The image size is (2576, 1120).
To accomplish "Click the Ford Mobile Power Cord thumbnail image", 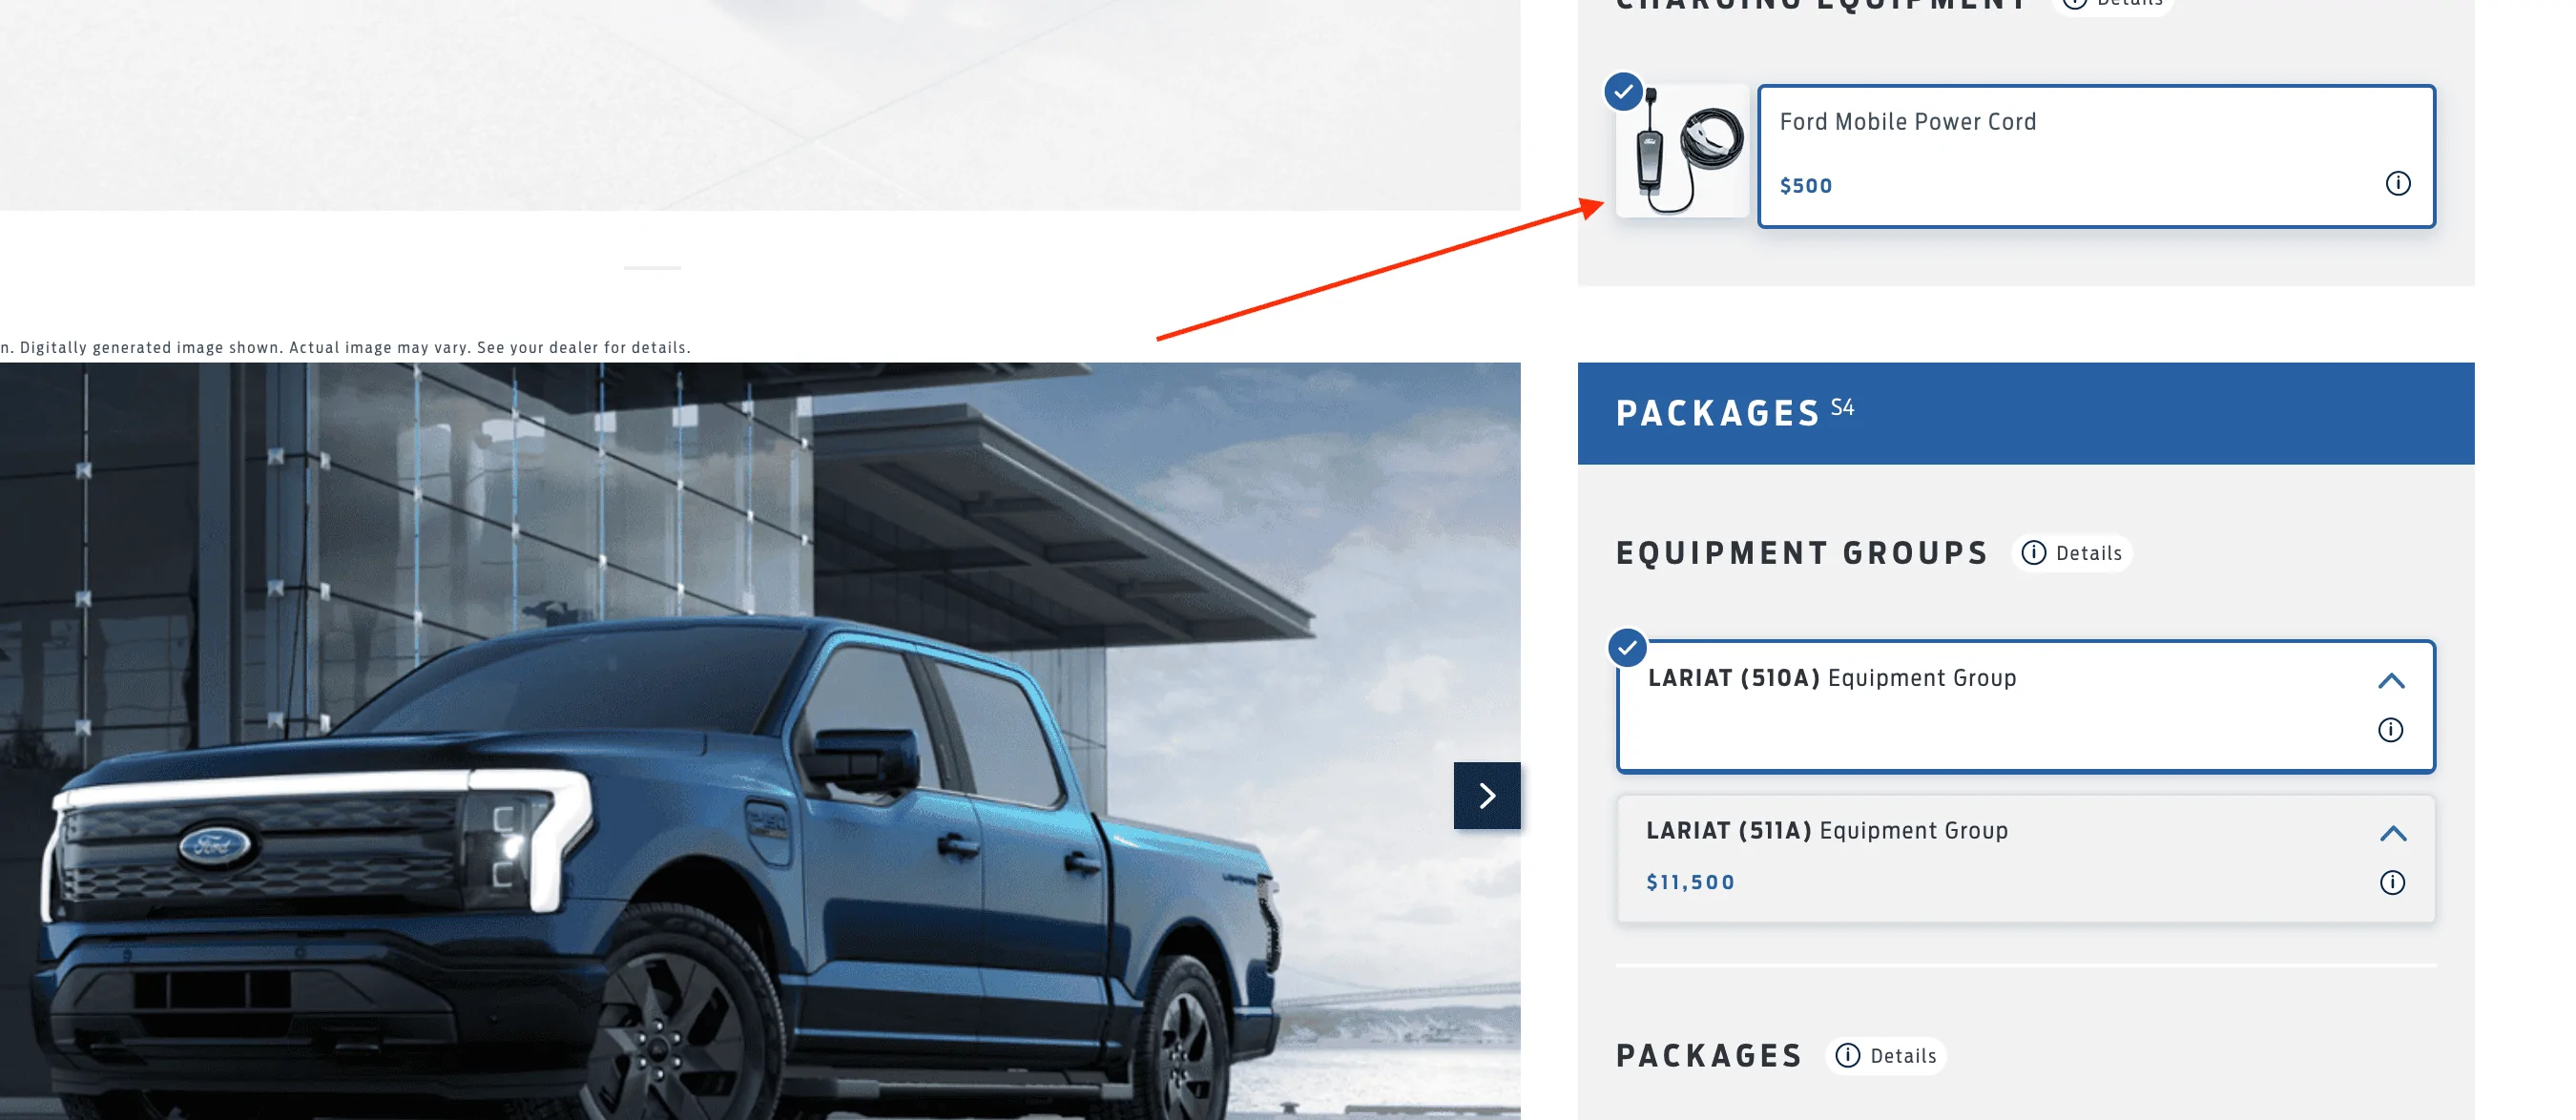I will pyautogui.click(x=1684, y=152).
